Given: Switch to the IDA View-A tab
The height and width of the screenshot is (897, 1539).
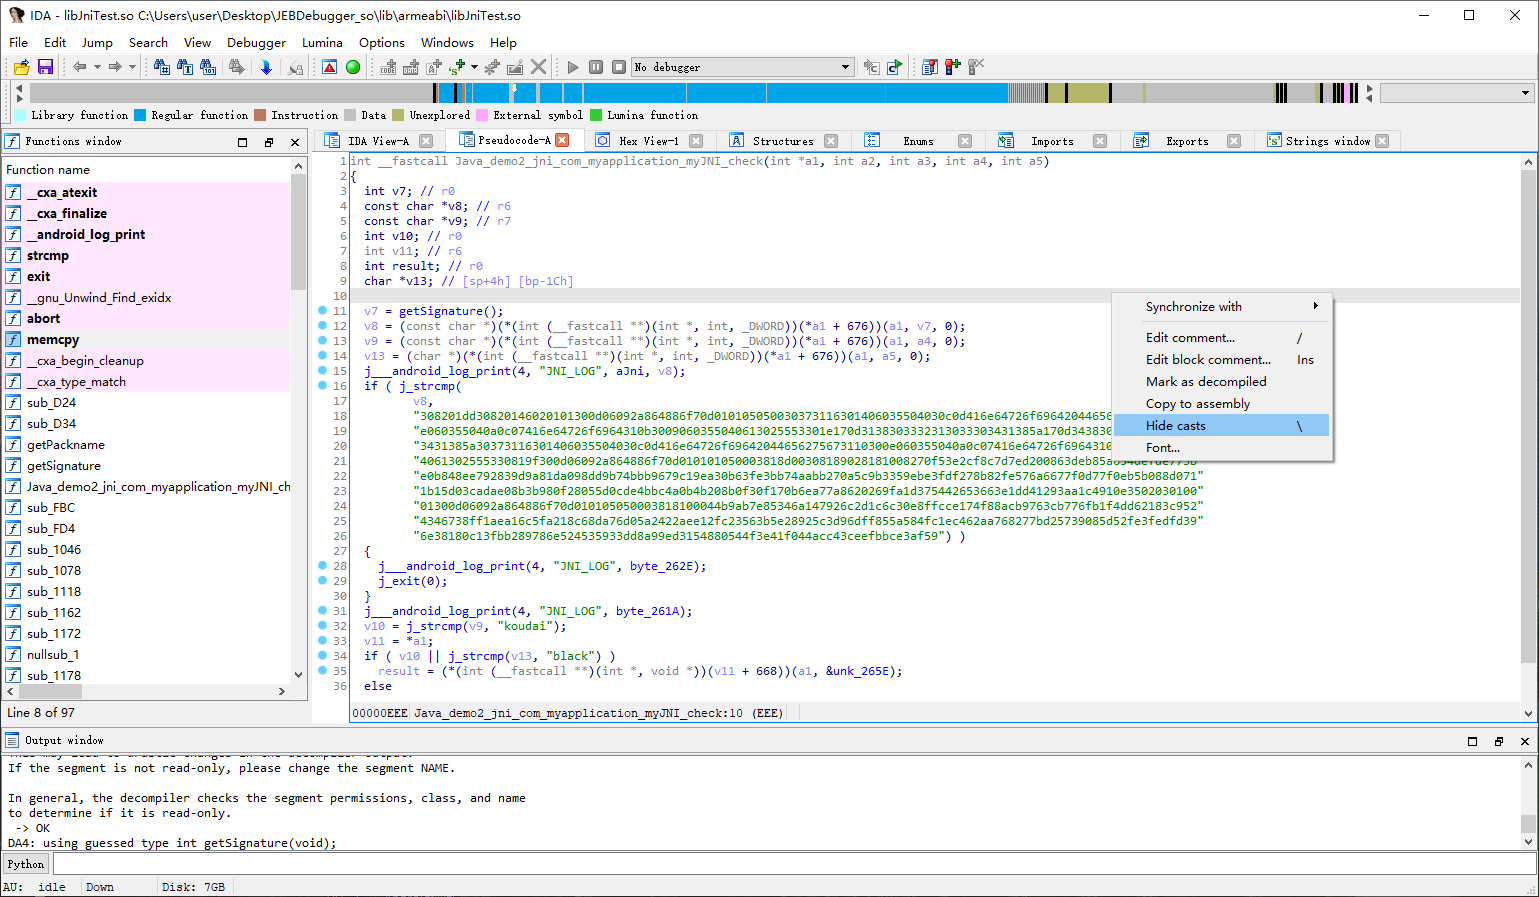Looking at the screenshot, I should coord(378,141).
